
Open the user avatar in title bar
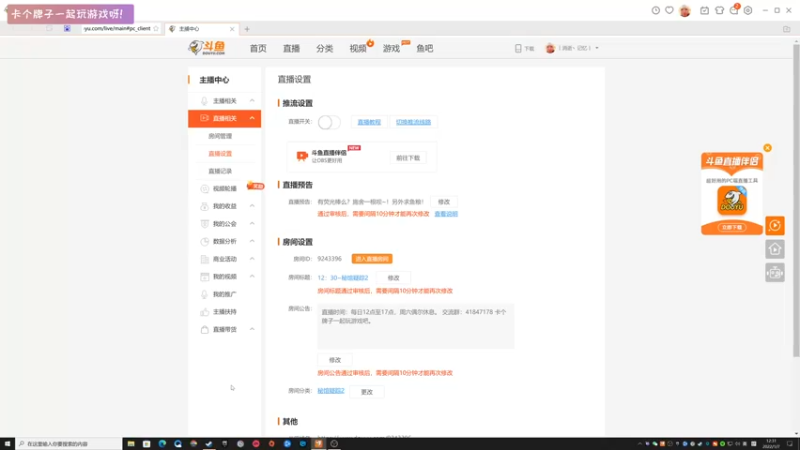point(685,10)
